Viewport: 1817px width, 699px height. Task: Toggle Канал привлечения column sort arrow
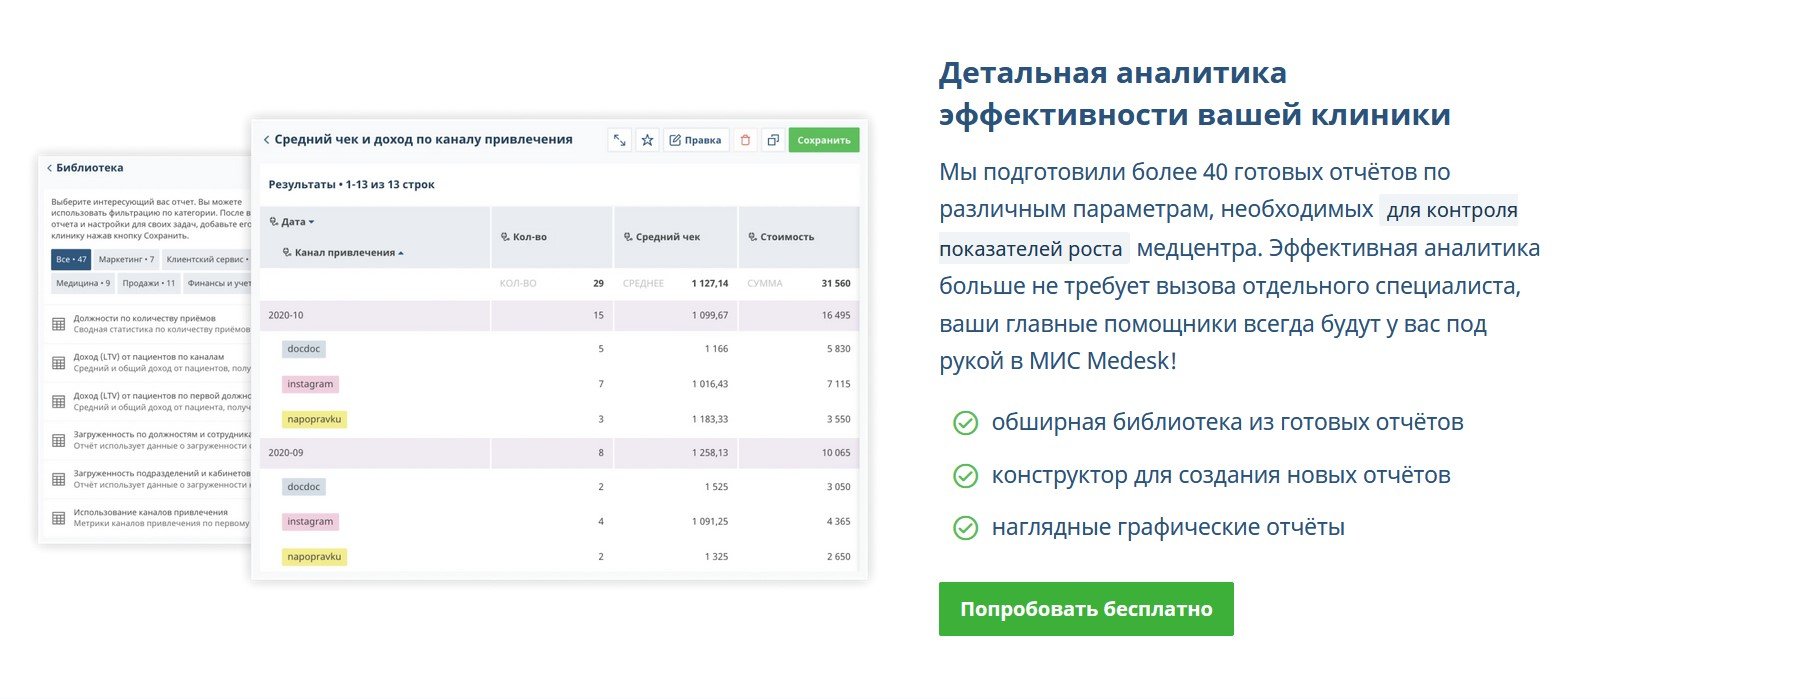[x=401, y=253]
